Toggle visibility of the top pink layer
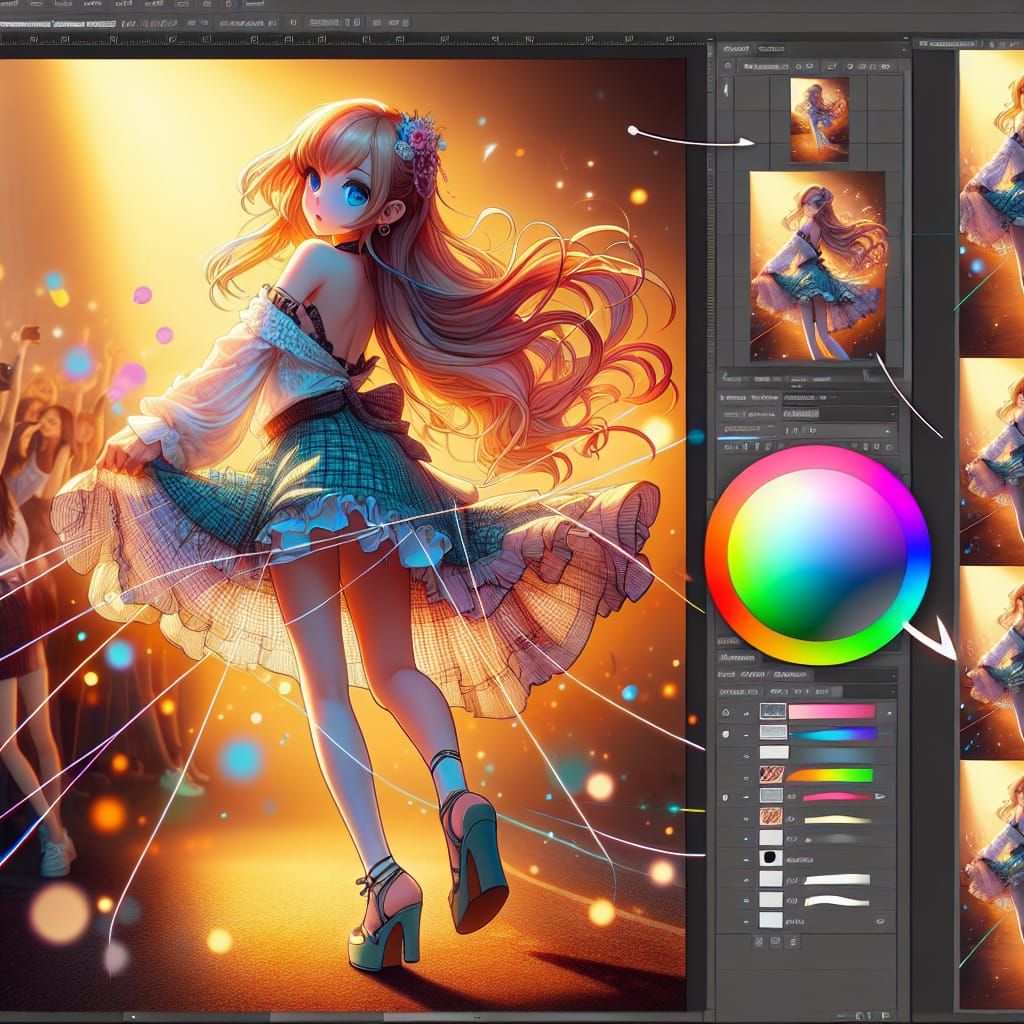The height and width of the screenshot is (1024, 1024). pos(724,711)
